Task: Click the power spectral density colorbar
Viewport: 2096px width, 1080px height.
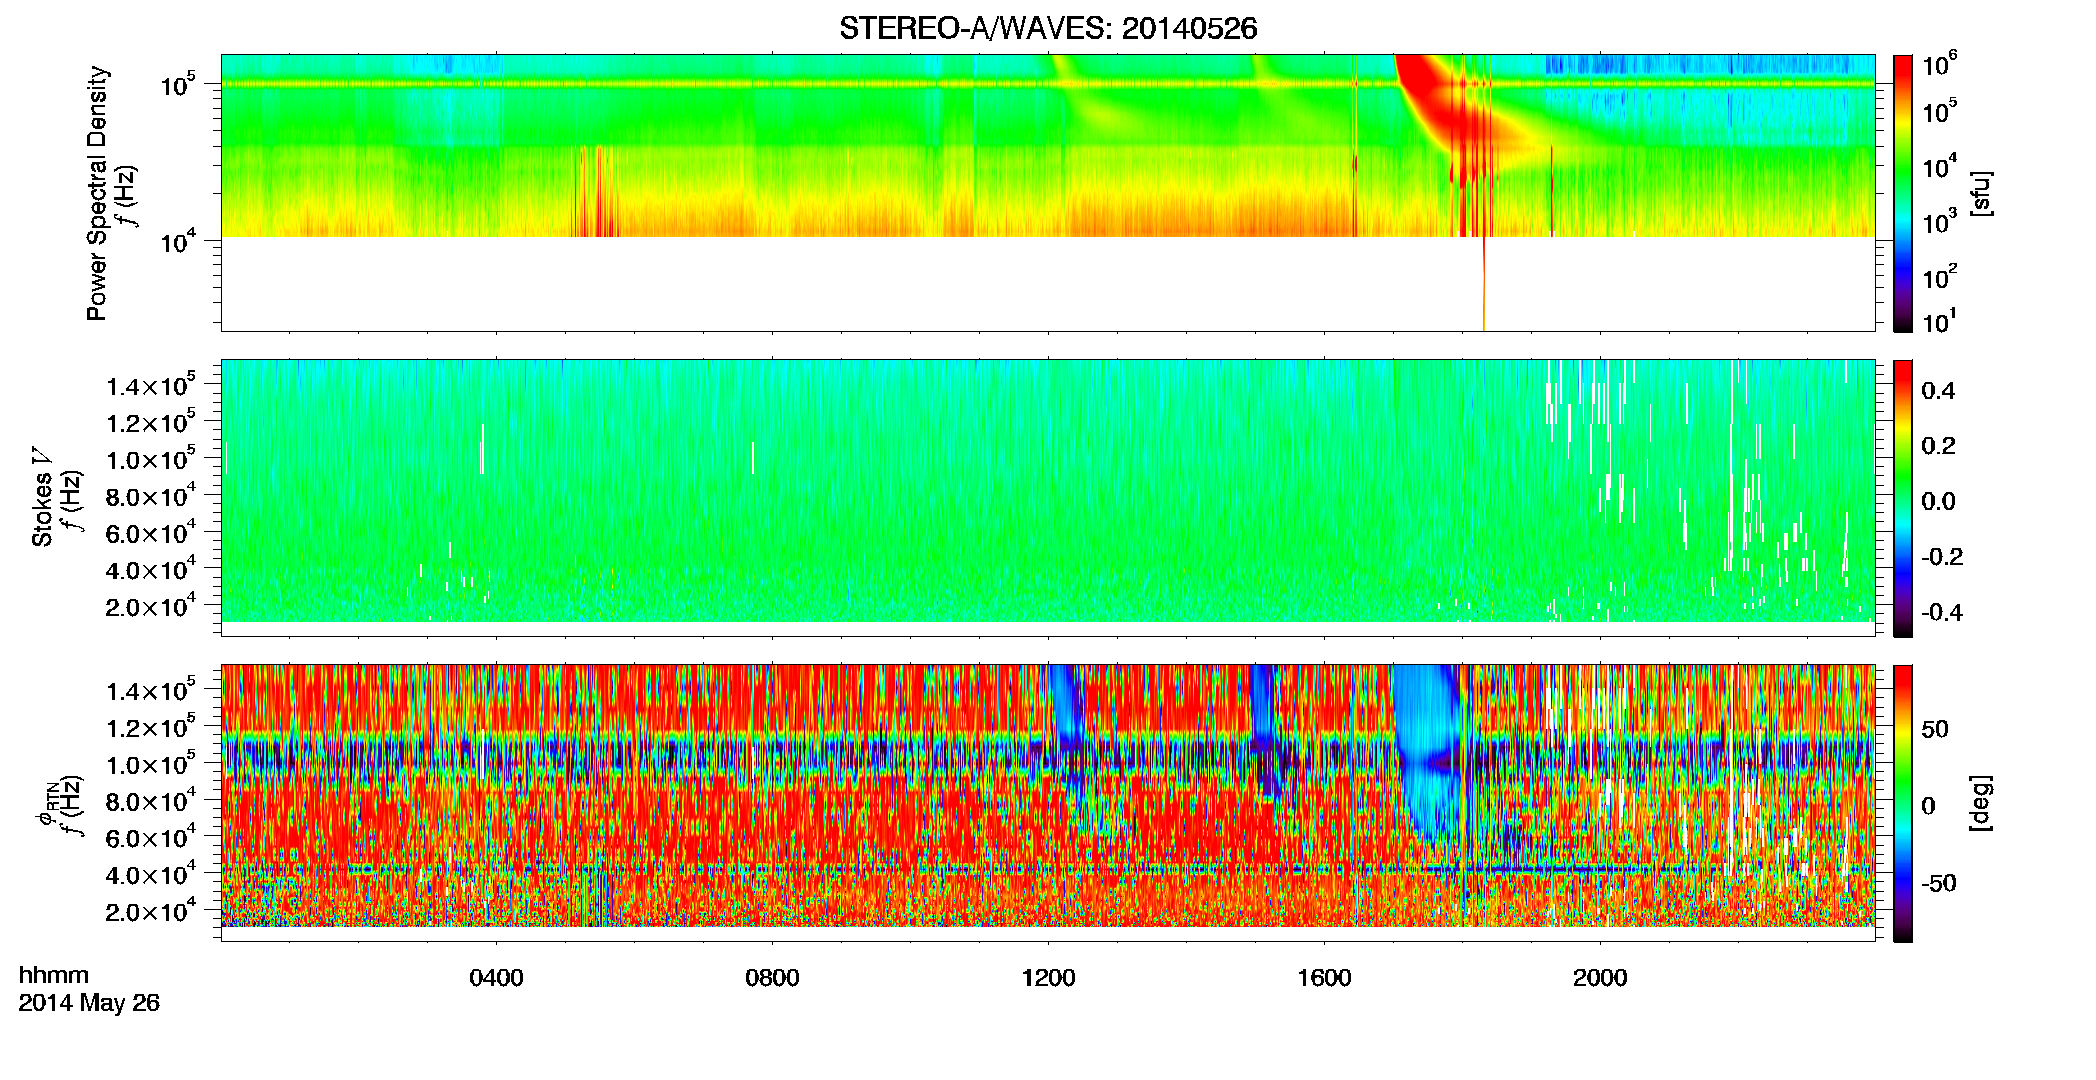Action: (1903, 193)
